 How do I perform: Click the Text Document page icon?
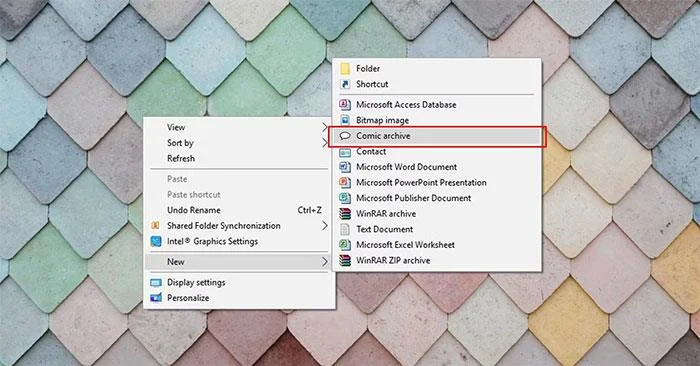tap(345, 229)
